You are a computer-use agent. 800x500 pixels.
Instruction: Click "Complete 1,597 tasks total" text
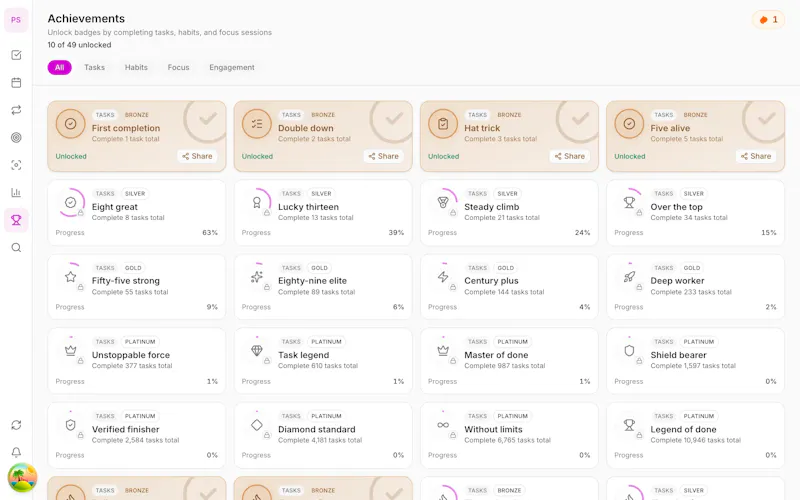click(693, 366)
